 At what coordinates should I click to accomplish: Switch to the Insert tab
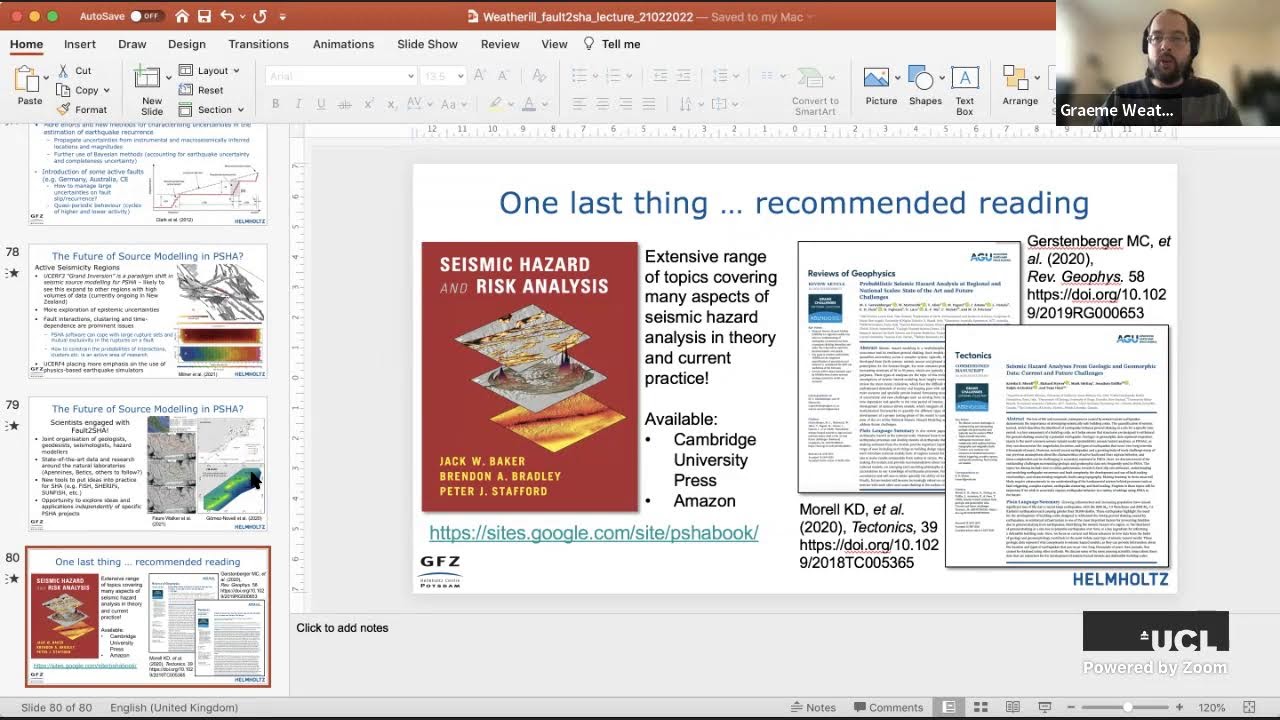coord(80,44)
